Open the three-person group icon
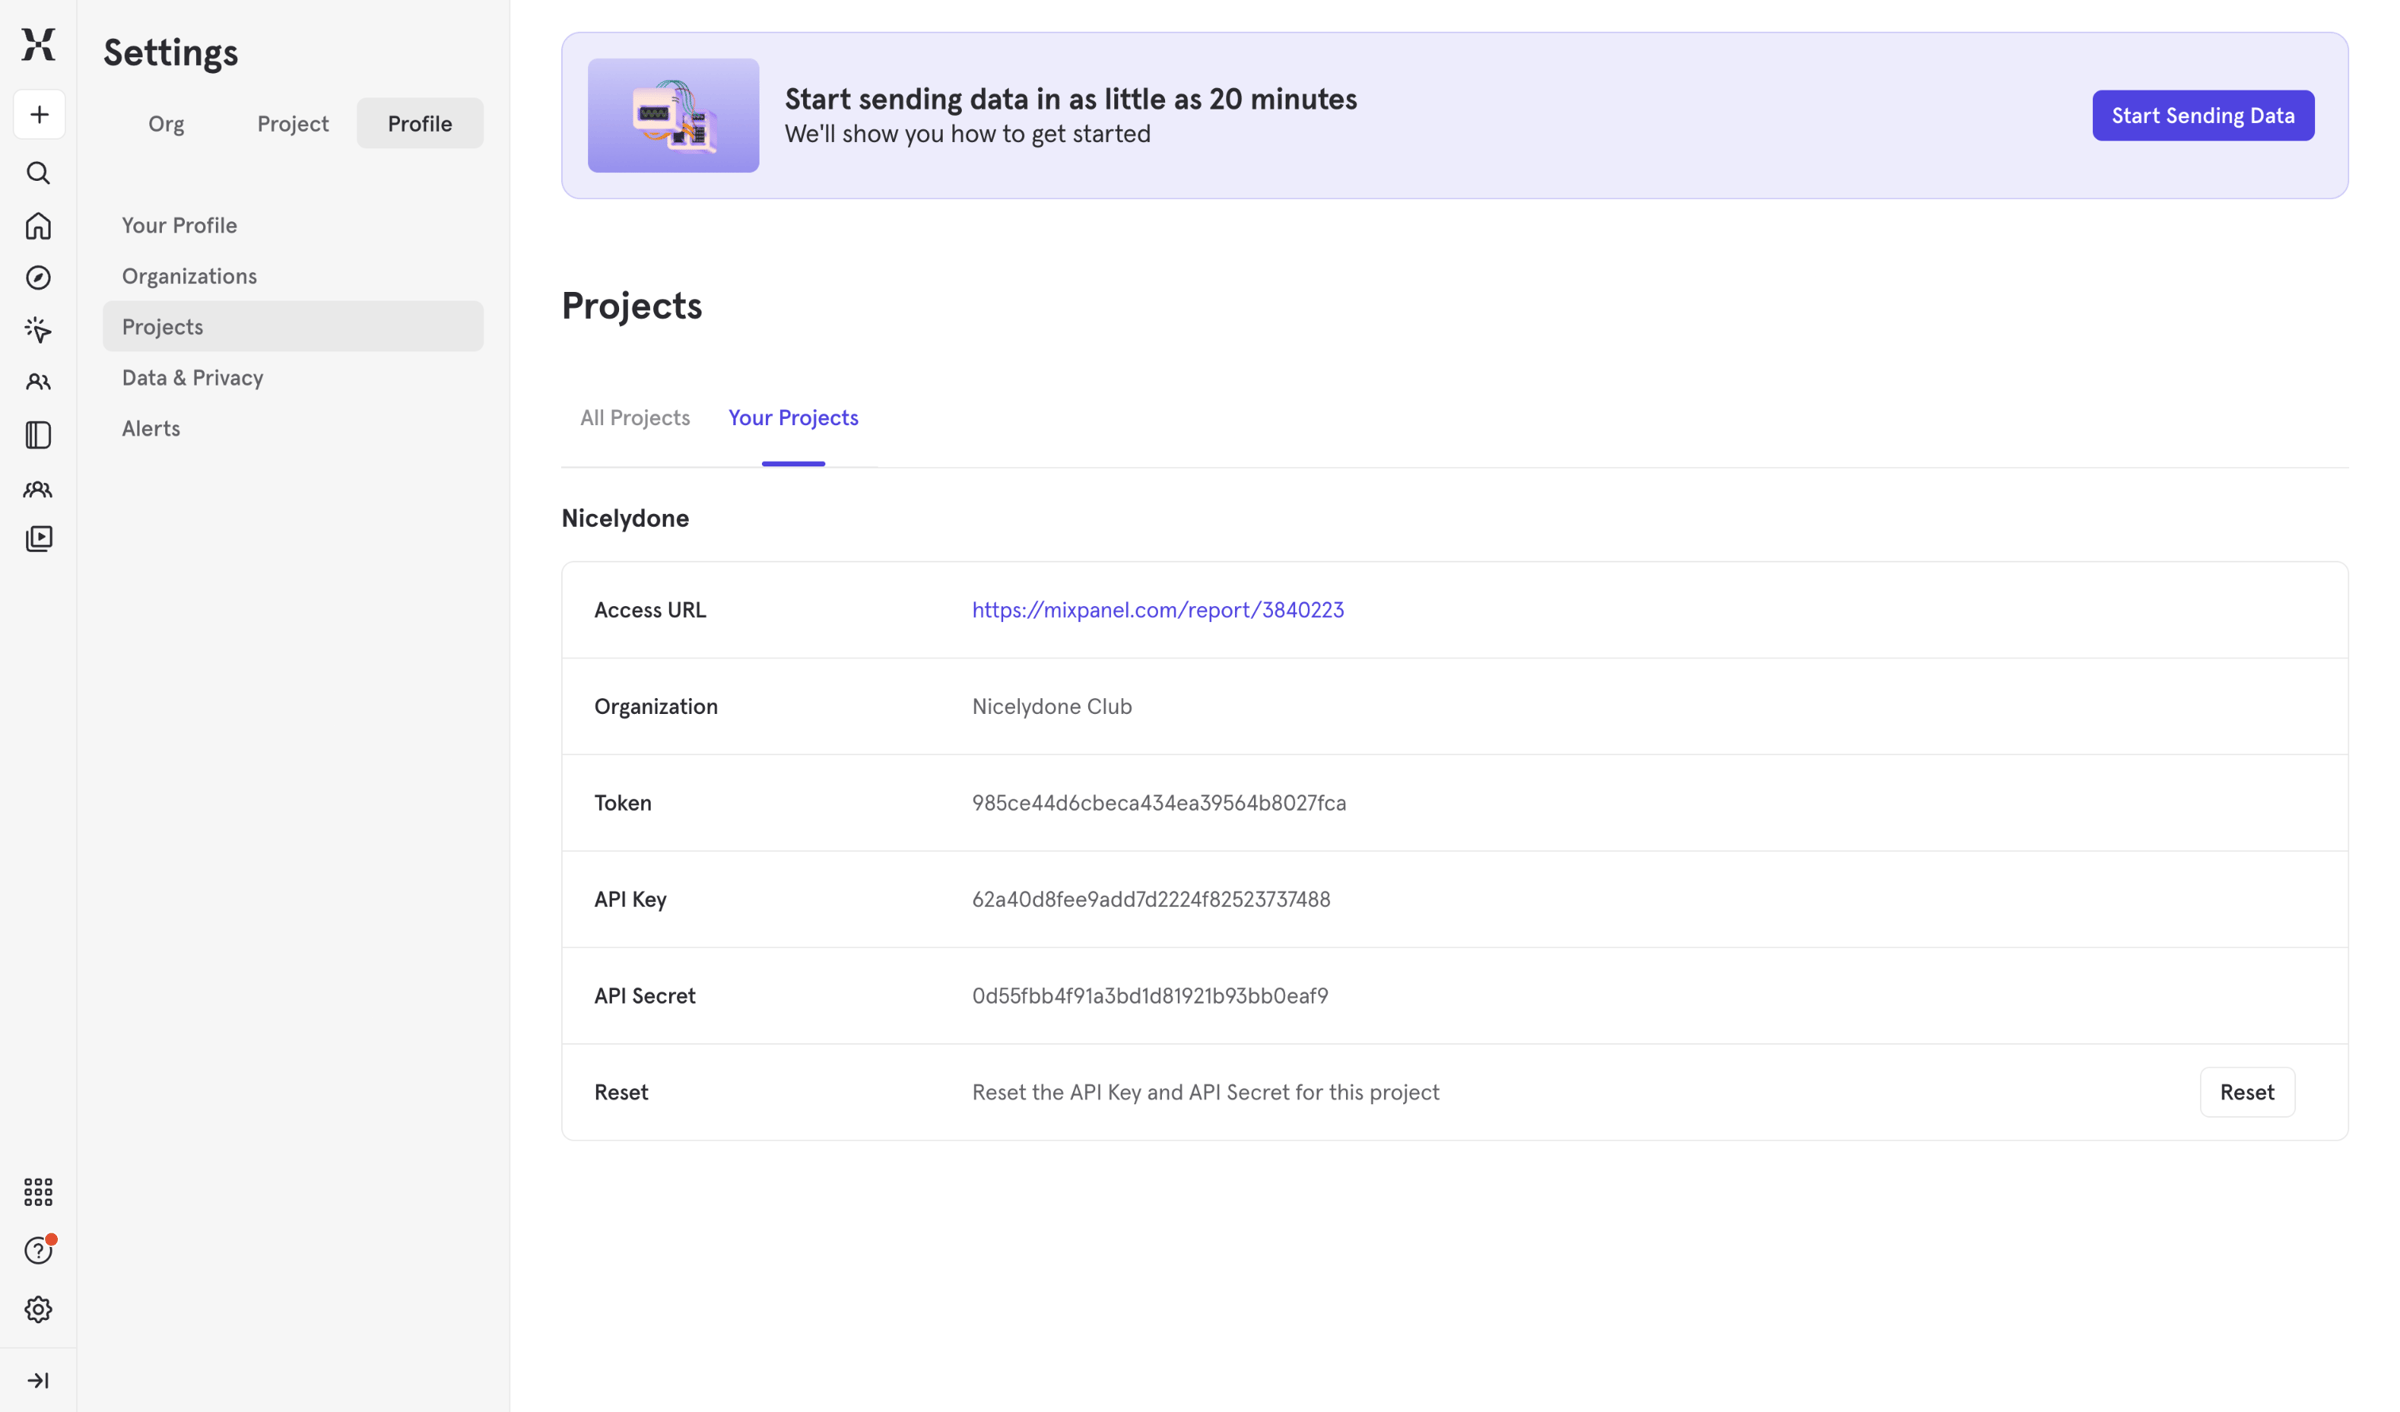The image size is (2400, 1412). 38,489
